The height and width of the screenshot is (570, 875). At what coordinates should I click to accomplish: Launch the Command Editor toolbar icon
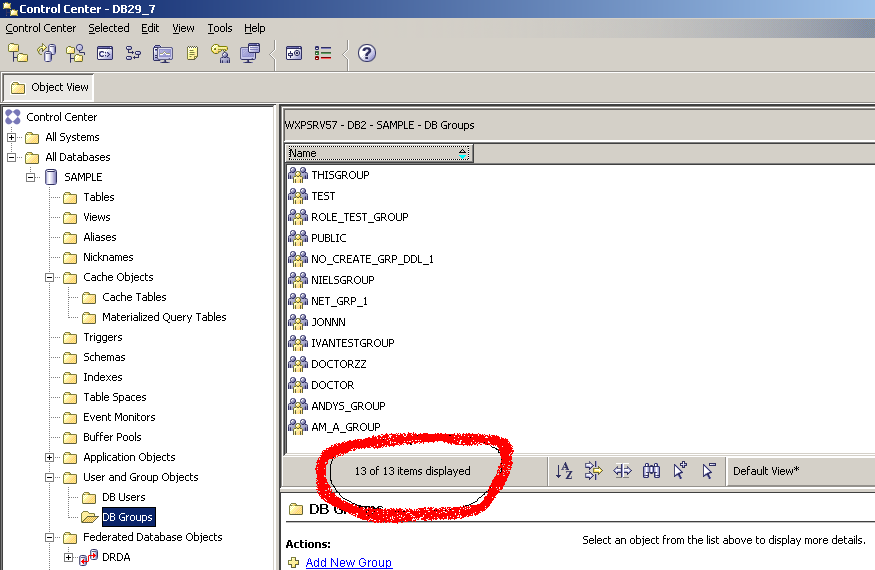click(105, 53)
